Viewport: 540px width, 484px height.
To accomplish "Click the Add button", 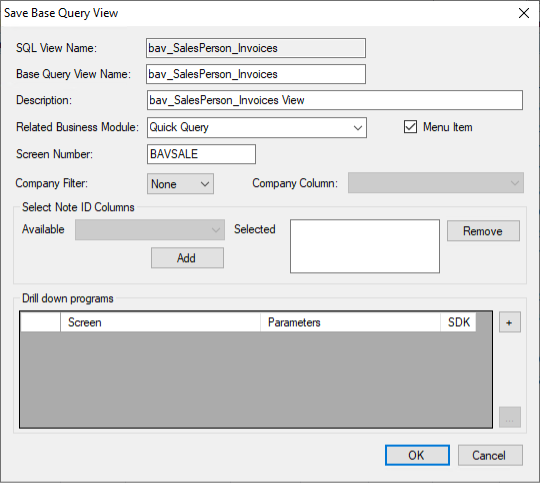I will pyautogui.click(x=187, y=258).
